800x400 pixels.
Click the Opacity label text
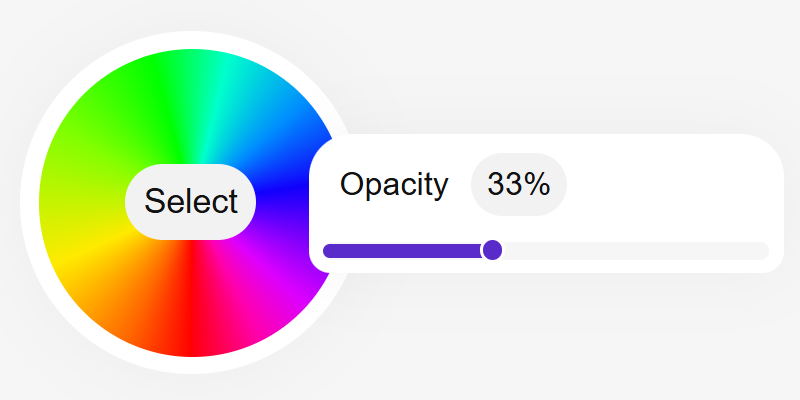[x=394, y=184]
